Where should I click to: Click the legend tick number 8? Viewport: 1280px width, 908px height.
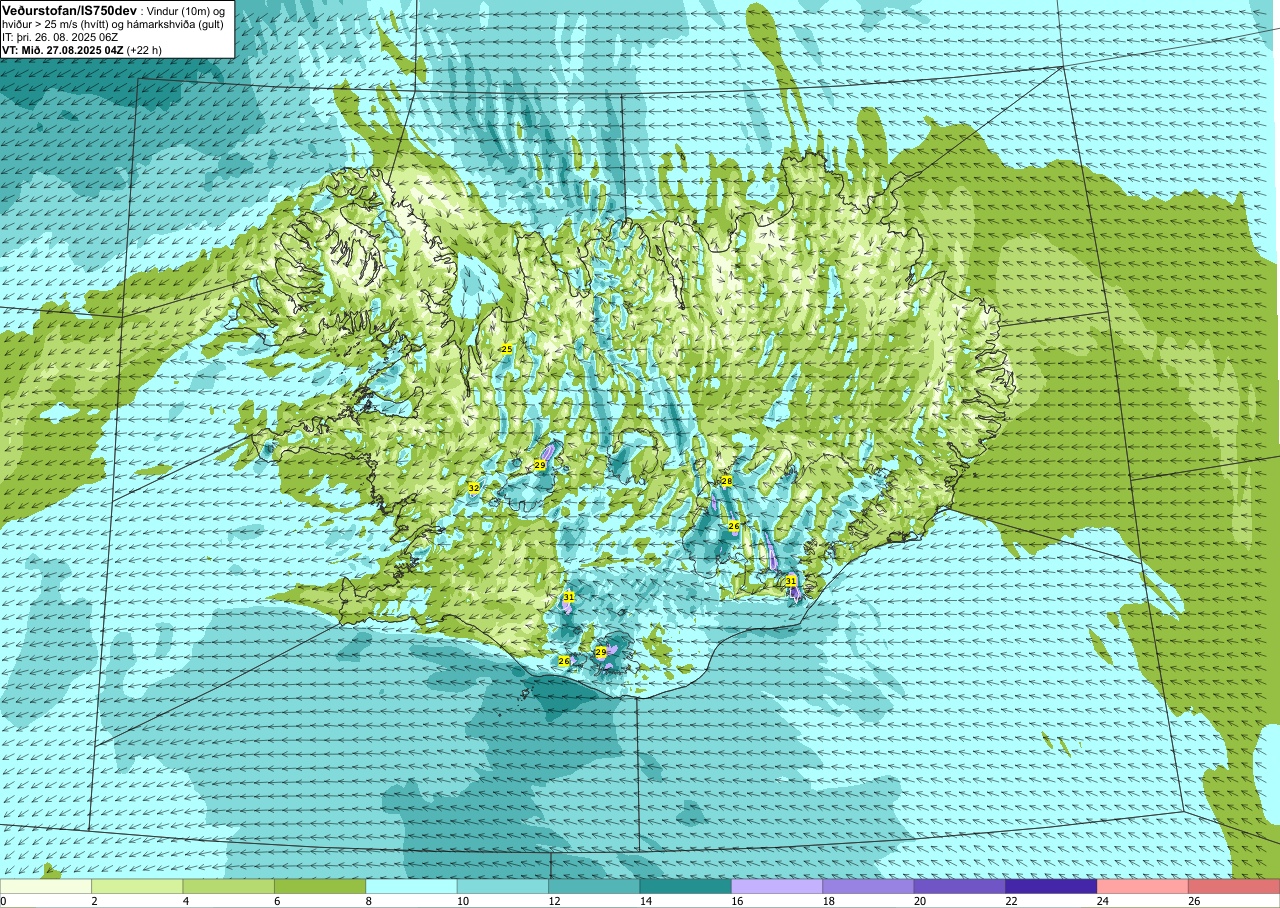368,901
